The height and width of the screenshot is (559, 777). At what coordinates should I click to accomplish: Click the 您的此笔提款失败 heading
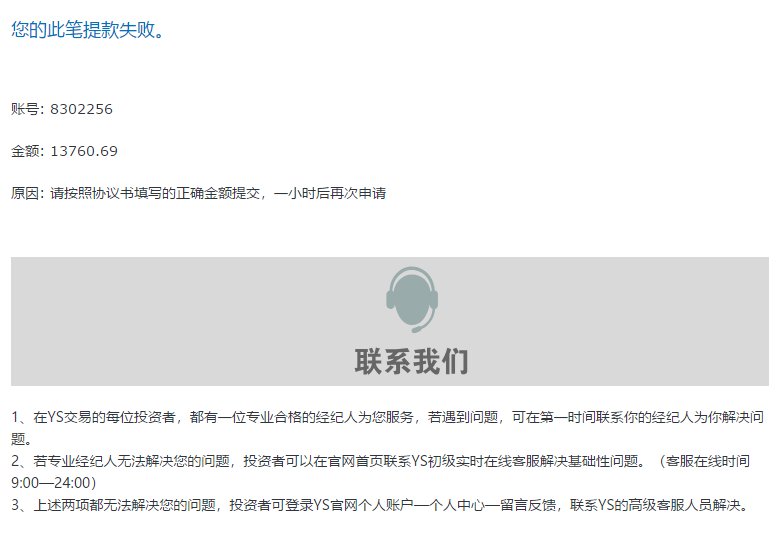click(x=87, y=30)
